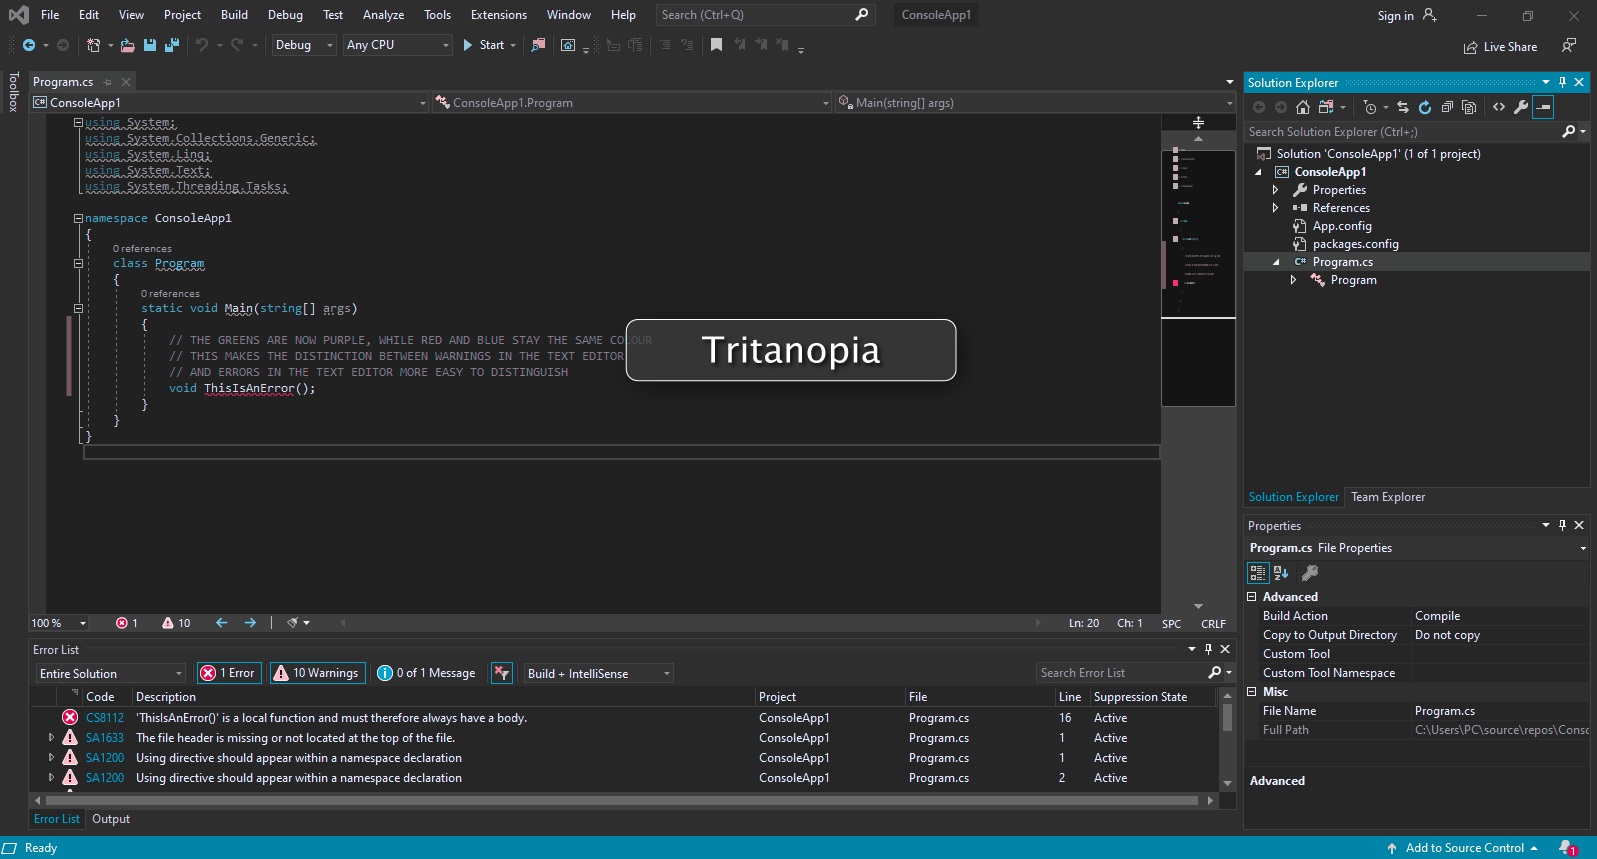Open the Analyze menu
1597x859 pixels.
(383, 15)
